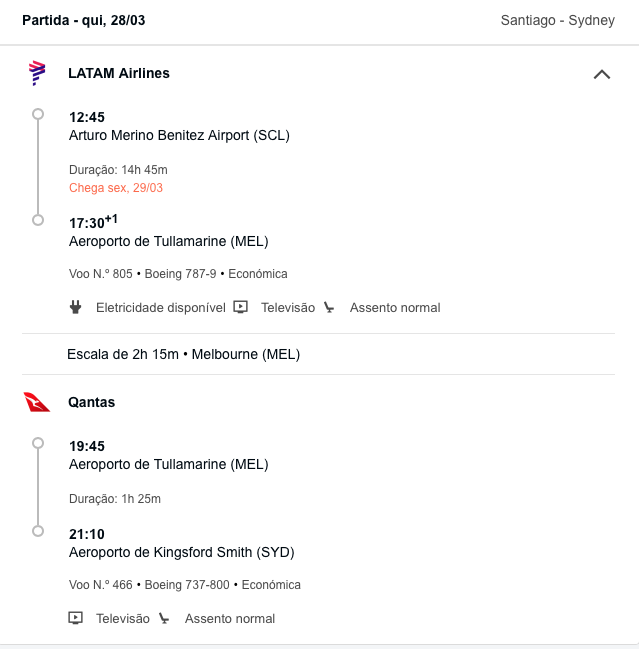Click the Chega sex, 29/03 arrival notice

tap(116, 187)
